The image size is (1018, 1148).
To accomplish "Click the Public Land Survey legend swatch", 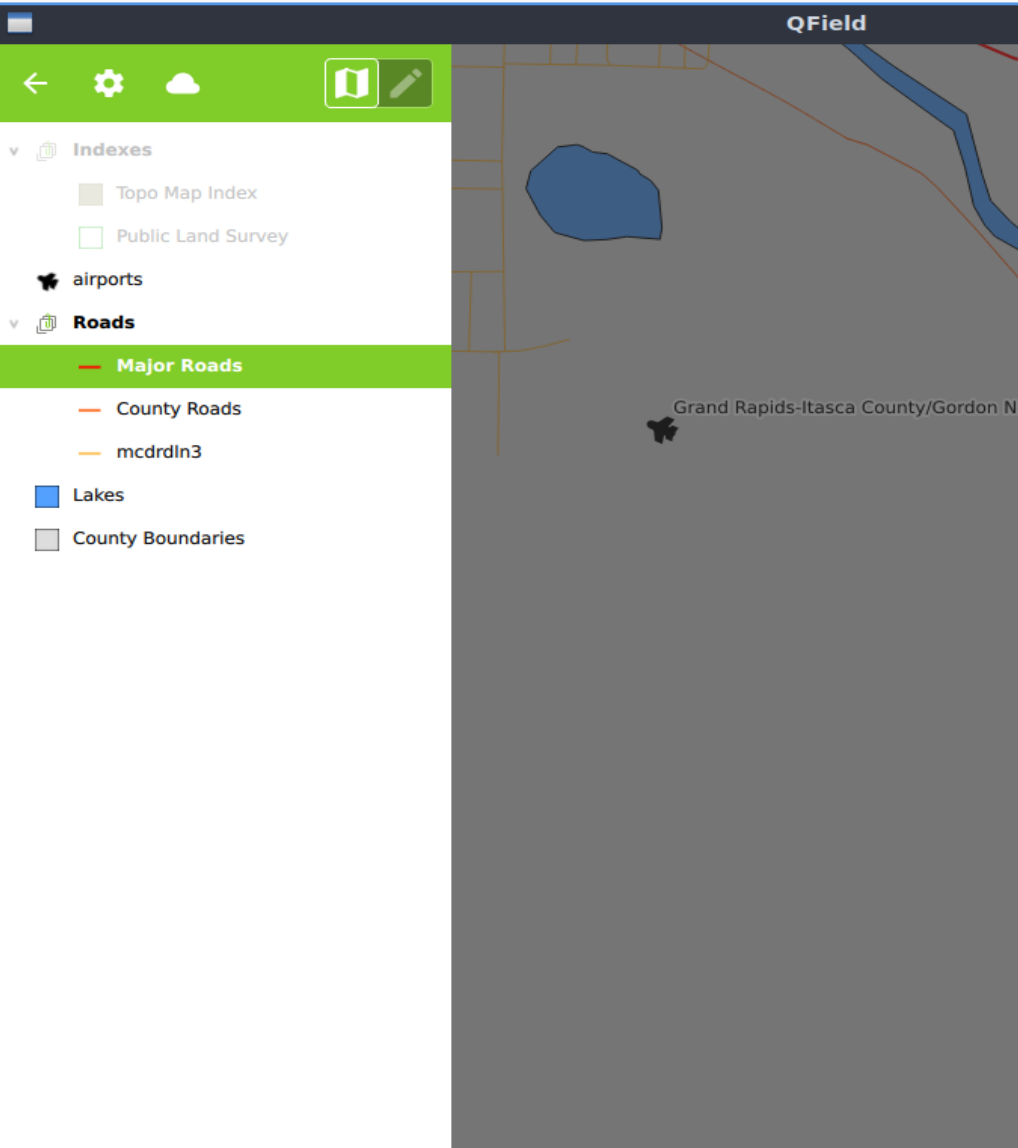I will pyautogui.click(x=91, y=237).
